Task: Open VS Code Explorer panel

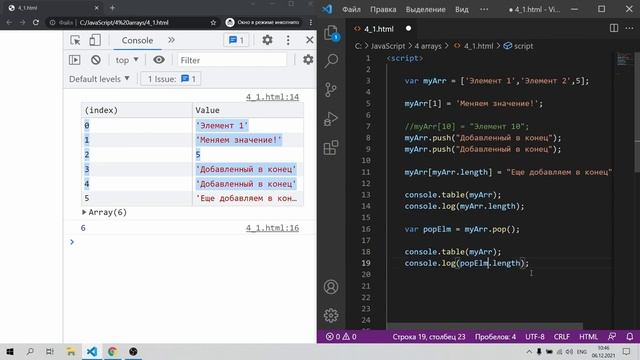Action: (331, 33)
